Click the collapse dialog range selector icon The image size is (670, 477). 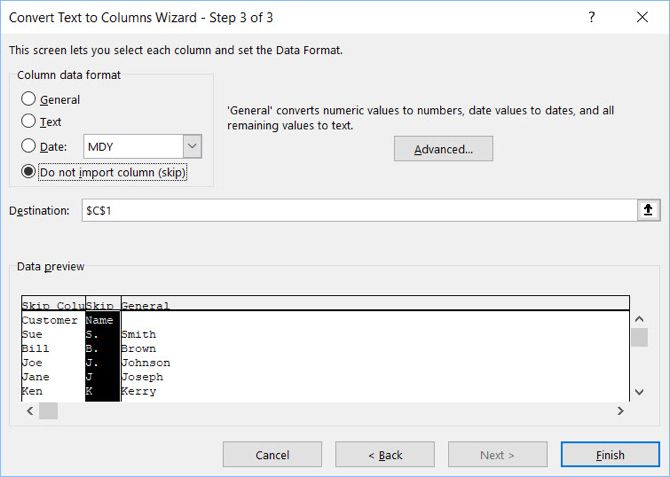coord(648,210)
